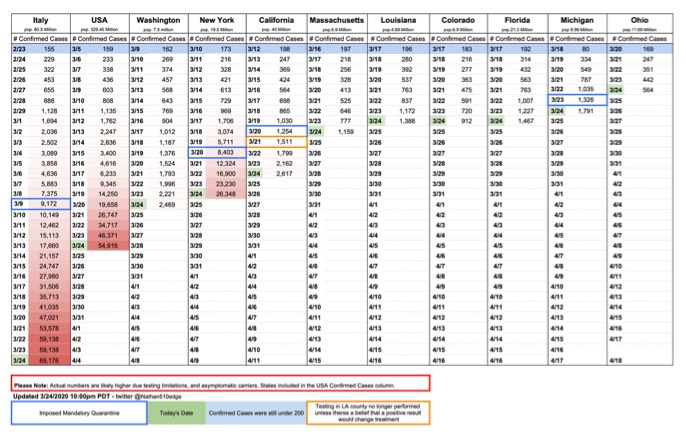
Task: Click the Washington column header
Action: coord(158,20)
